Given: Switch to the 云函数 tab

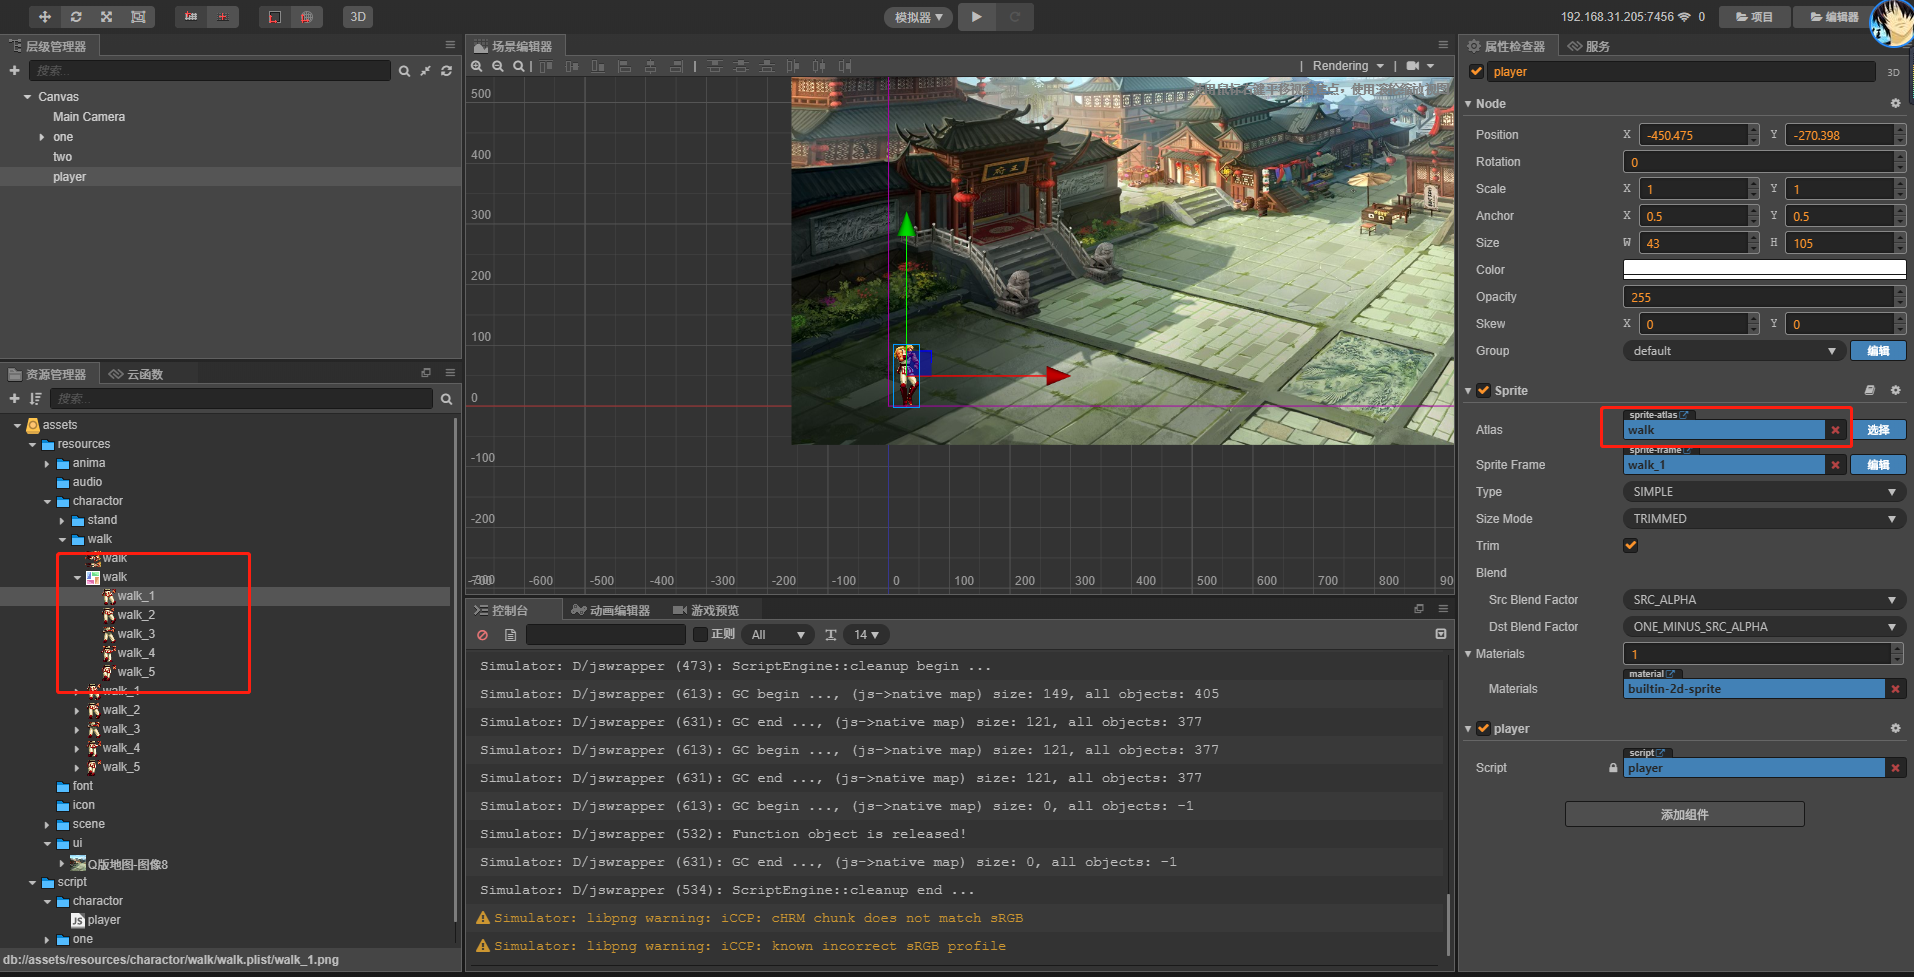Looking at the screenshot, I should coord(137,374).
